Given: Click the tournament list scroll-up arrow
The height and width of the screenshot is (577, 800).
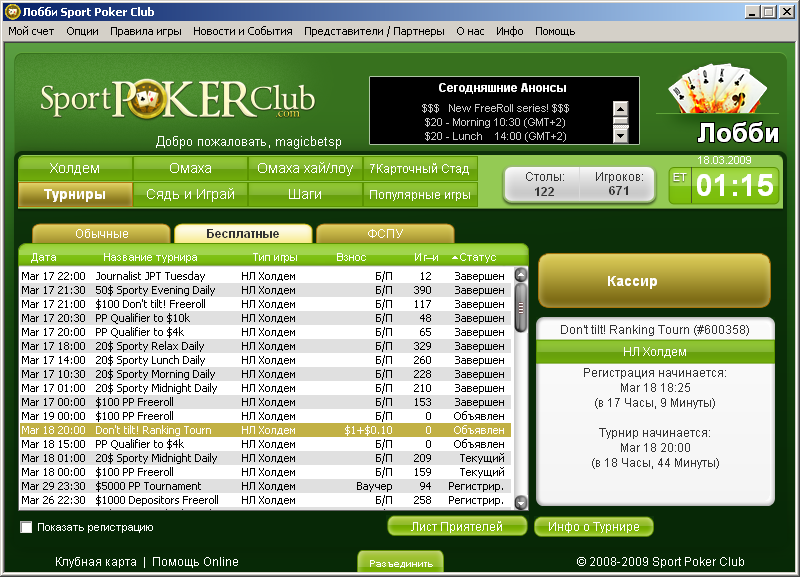Looking at the screenshot, I should (521, 275).
